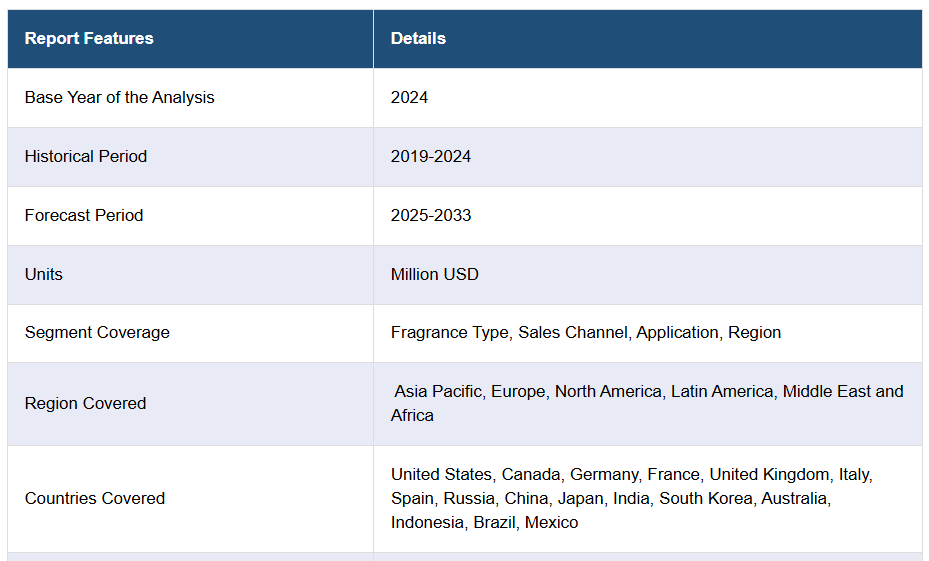Viewport: 929px width, 561px height.
Task: Select the Segment Coverage row label
Action: pos(97,333)
